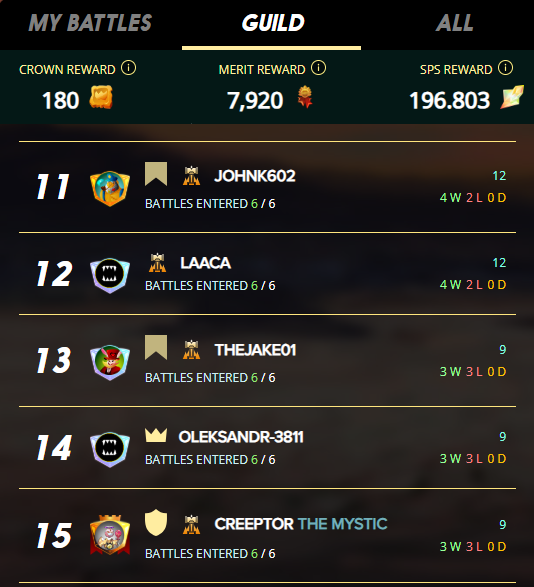Switch to the MY BATTLES tab
The height and width of the screenshot is (587, 534).
[90, 23]
